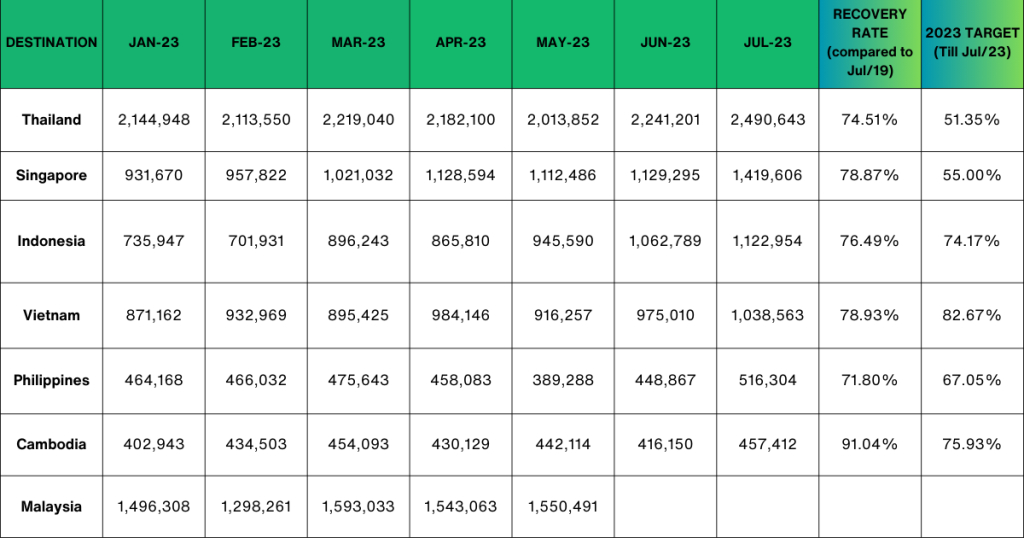
Task: Click Malaysia's MAR-23 value 1,593,033
Action: [358, 507]
